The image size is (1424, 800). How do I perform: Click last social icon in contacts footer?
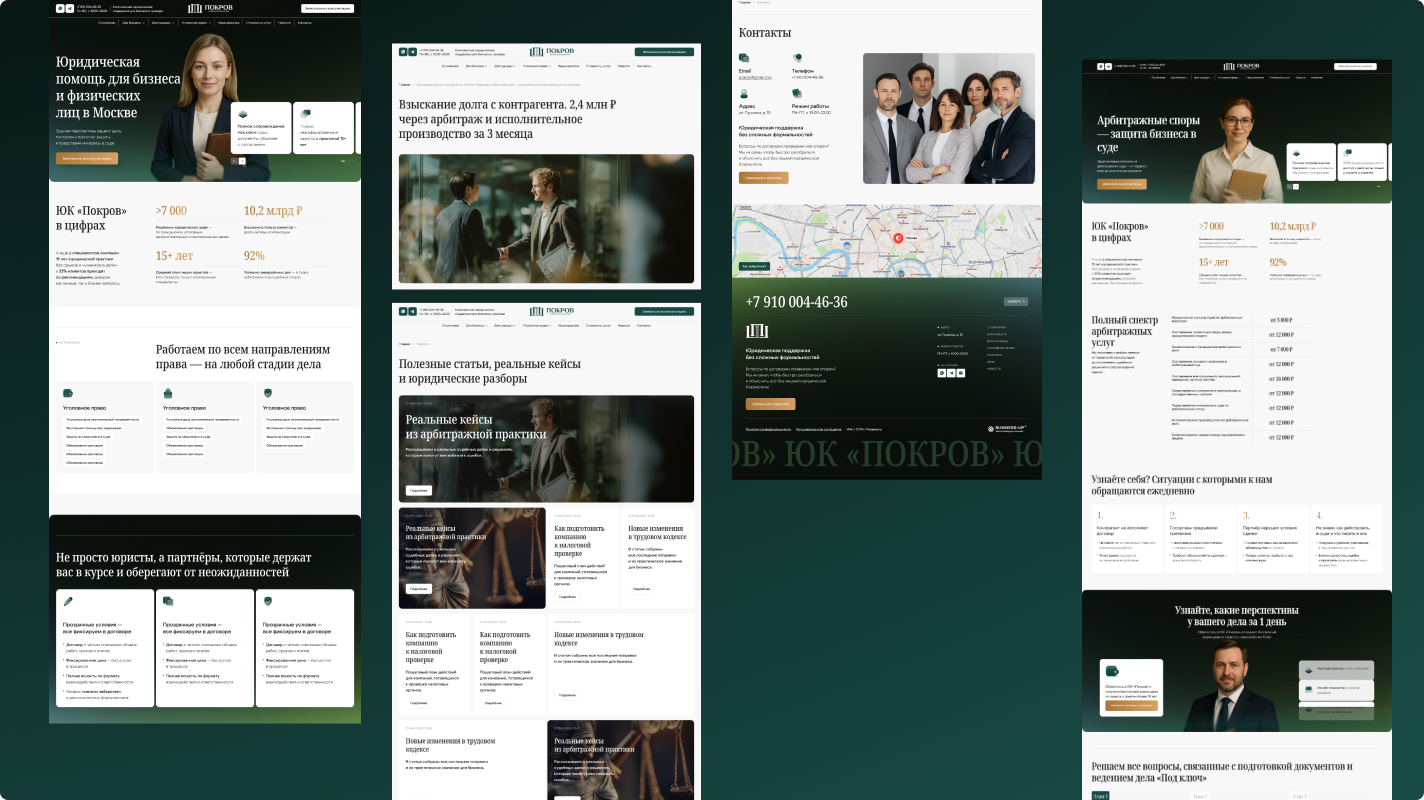click(961, 373)
